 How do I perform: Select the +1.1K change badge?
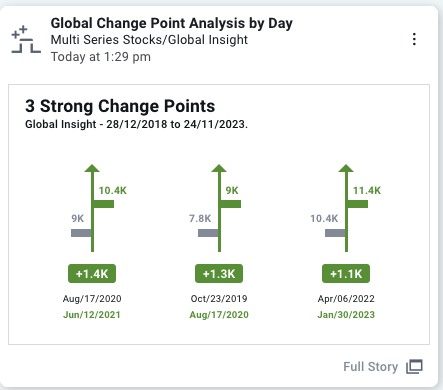tap(346, 274)
